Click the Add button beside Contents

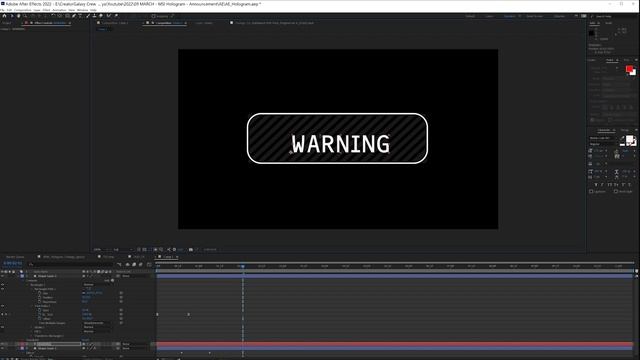(109, 280)
